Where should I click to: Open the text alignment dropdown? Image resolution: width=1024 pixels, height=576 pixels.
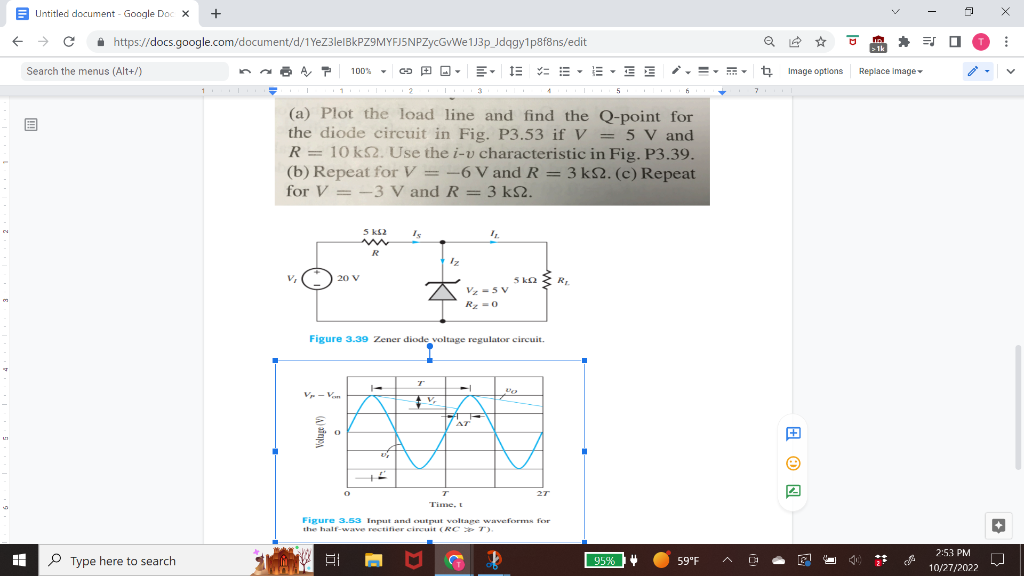coord(485,71)
